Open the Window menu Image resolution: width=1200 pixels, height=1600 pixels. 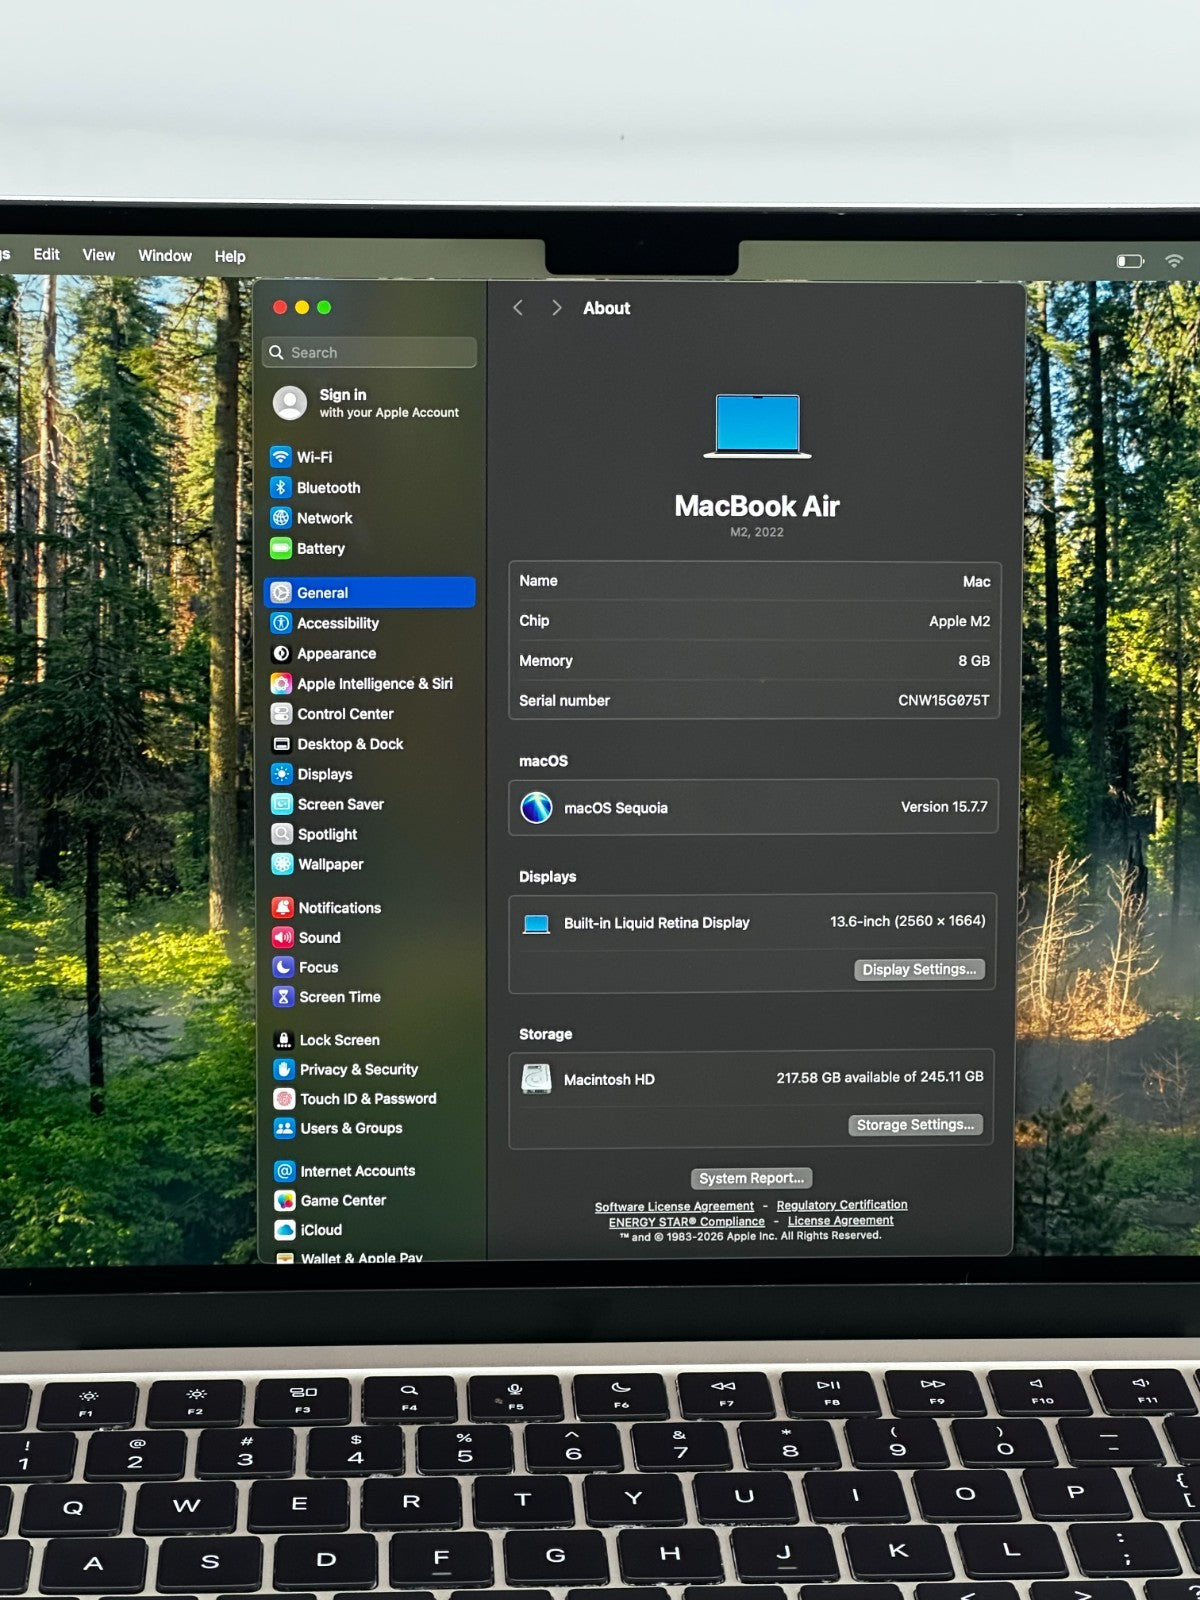[x=165, y=256]
